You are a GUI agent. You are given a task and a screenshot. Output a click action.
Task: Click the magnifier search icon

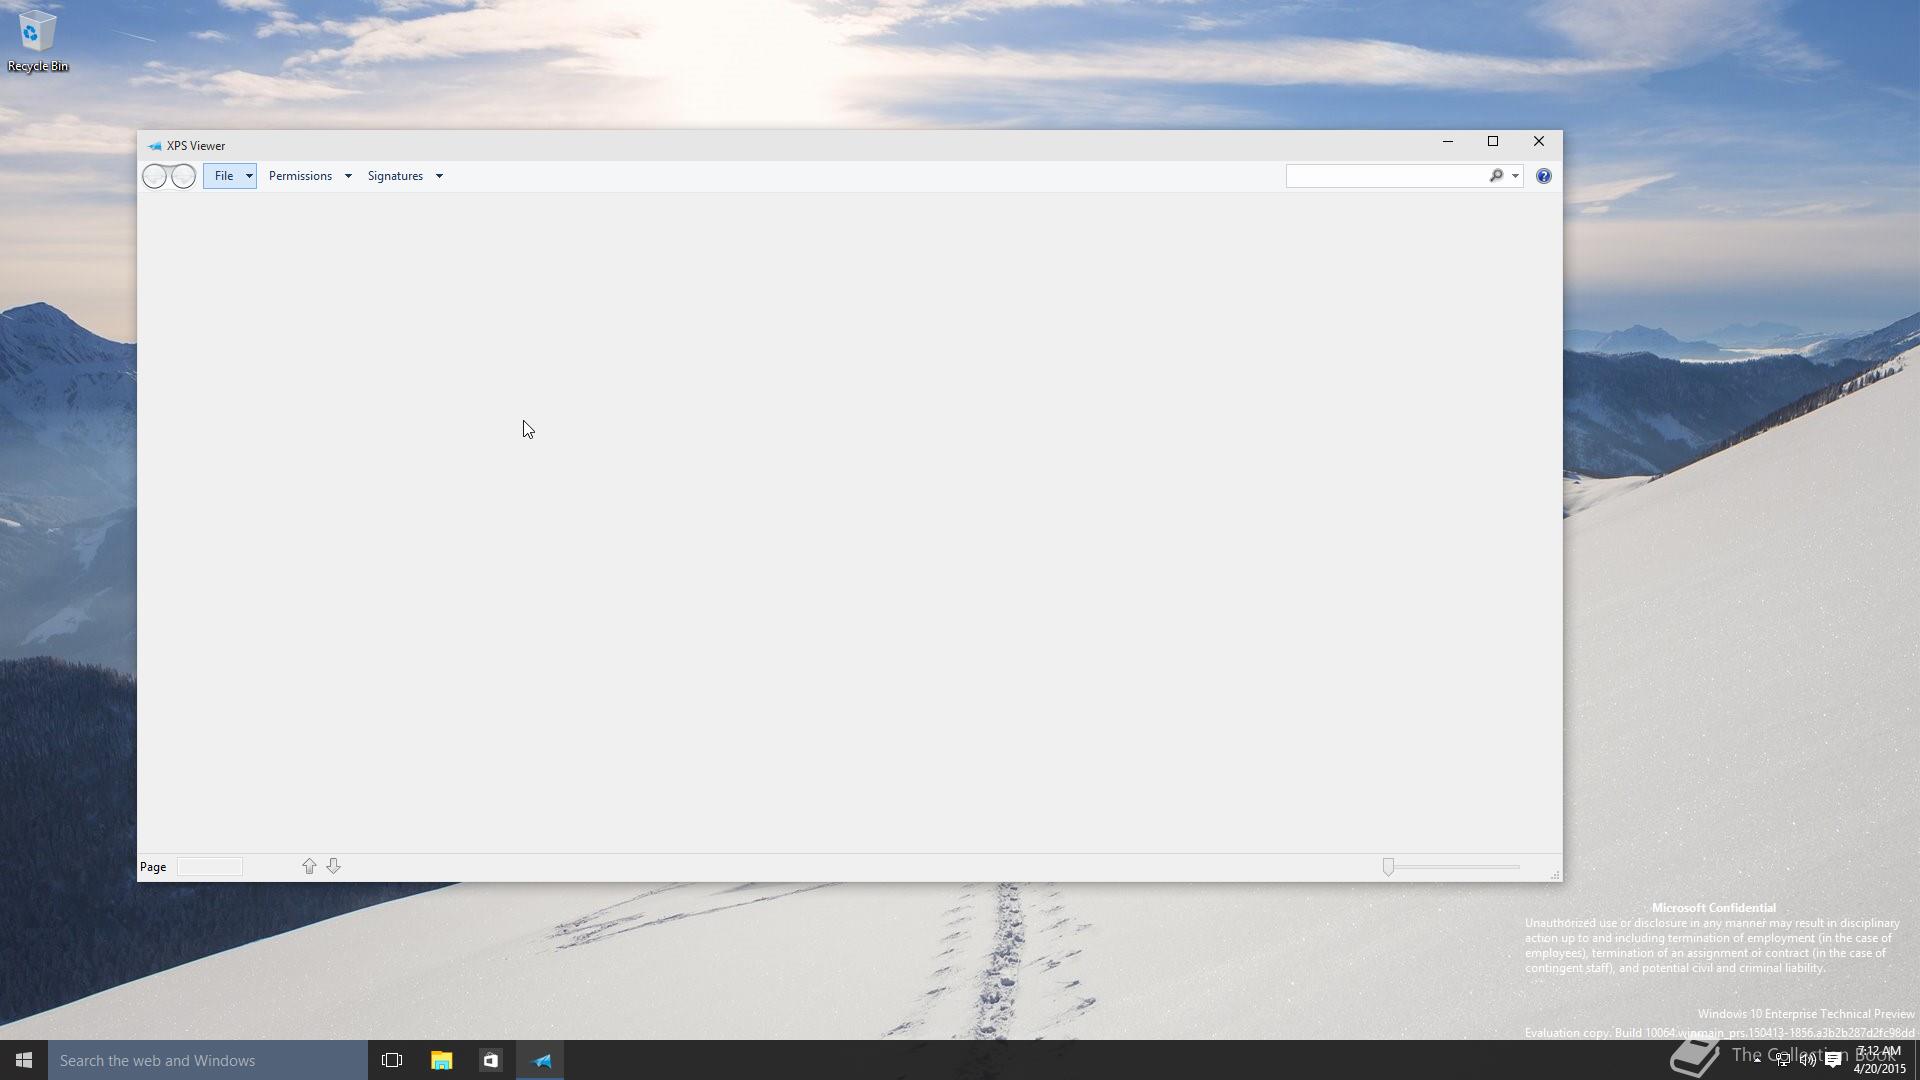point(1496,176)
